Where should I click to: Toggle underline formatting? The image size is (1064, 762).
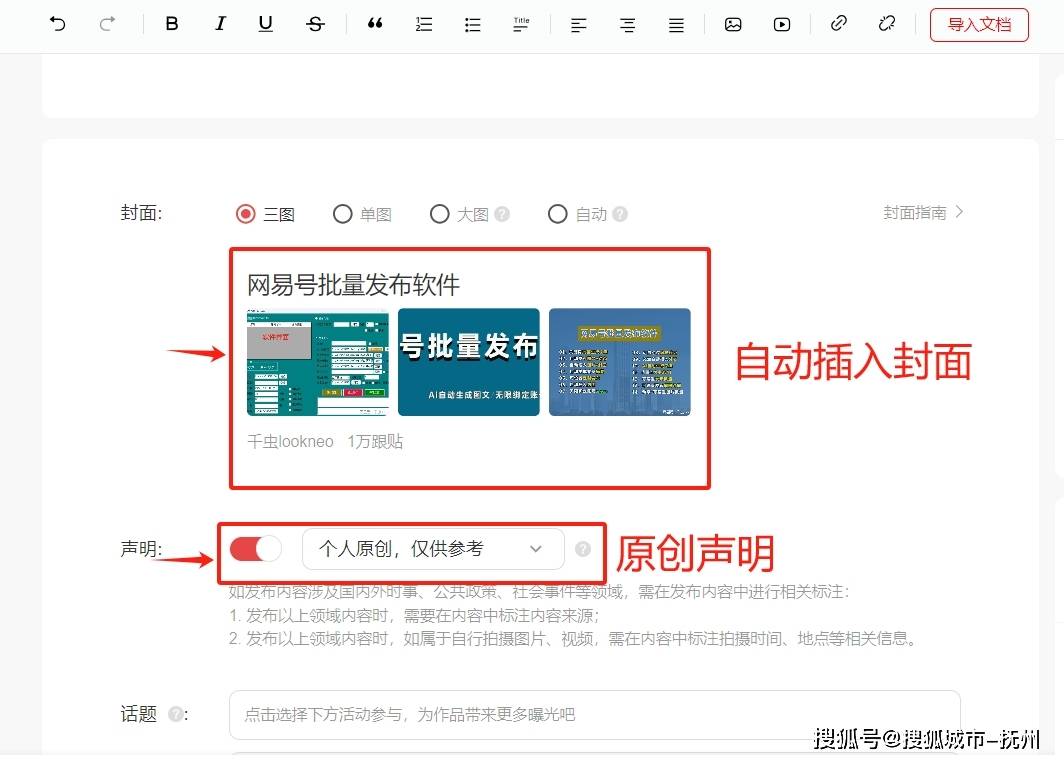(265, 24)
